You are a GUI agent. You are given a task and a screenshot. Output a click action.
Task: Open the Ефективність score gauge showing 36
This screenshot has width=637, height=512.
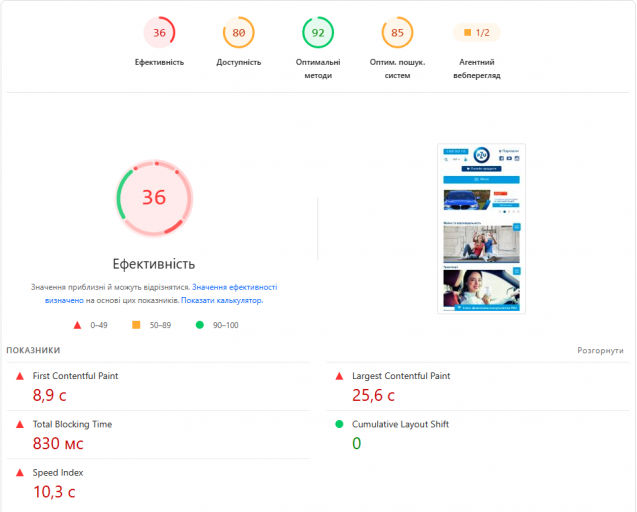coord(159,33)
